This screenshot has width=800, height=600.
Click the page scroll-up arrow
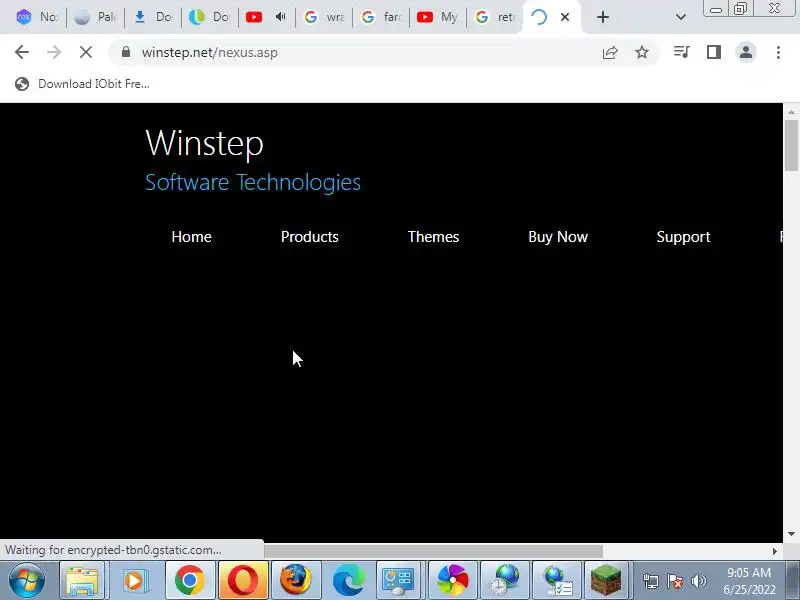pyautogui.click(x=791, y=111)
